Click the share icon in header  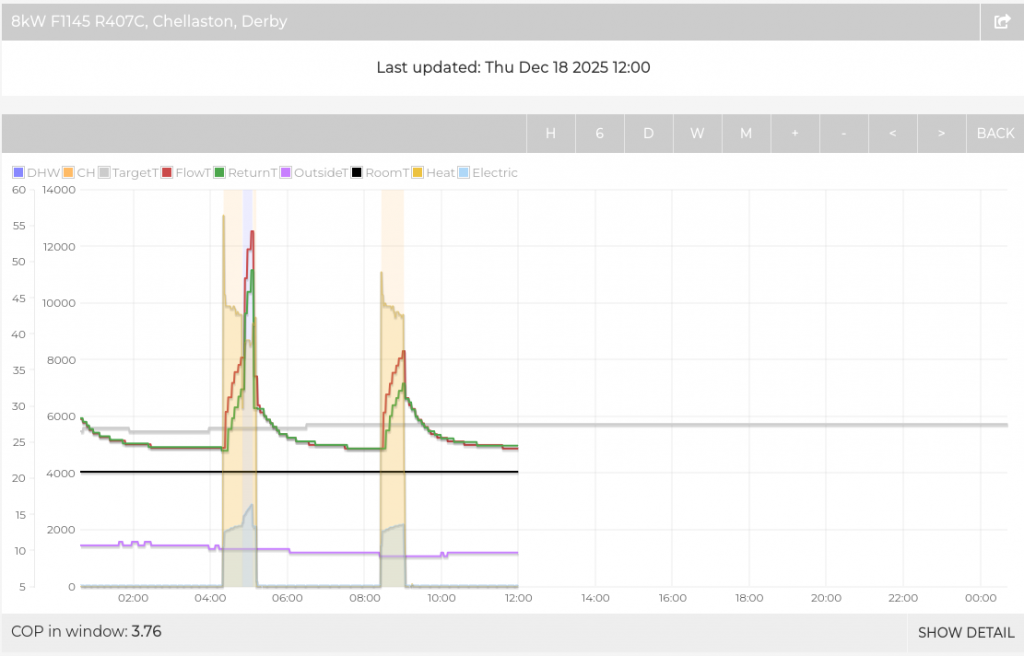coord(1002,21)
